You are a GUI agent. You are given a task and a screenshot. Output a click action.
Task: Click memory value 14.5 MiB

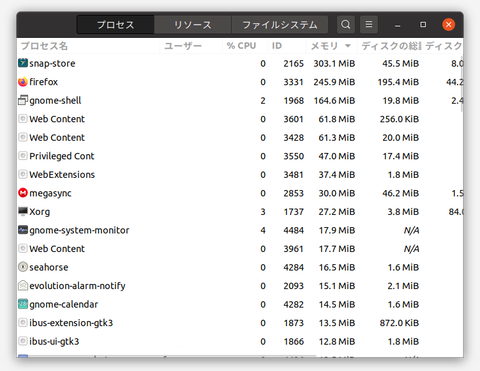[337, 304]
